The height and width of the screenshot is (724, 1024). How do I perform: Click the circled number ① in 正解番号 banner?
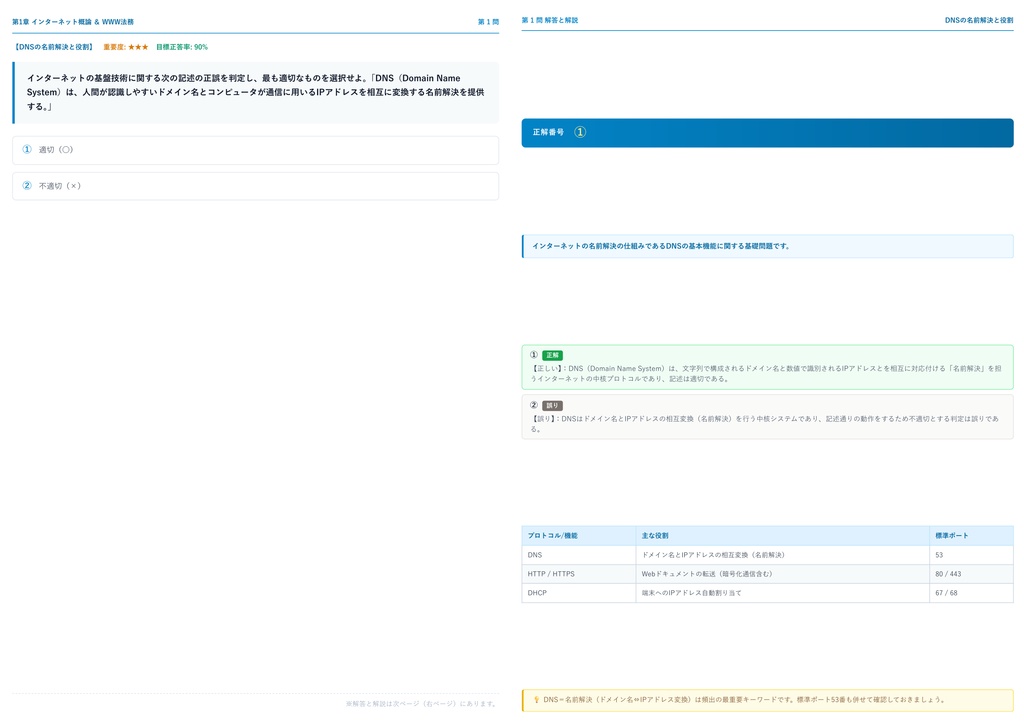580,133
